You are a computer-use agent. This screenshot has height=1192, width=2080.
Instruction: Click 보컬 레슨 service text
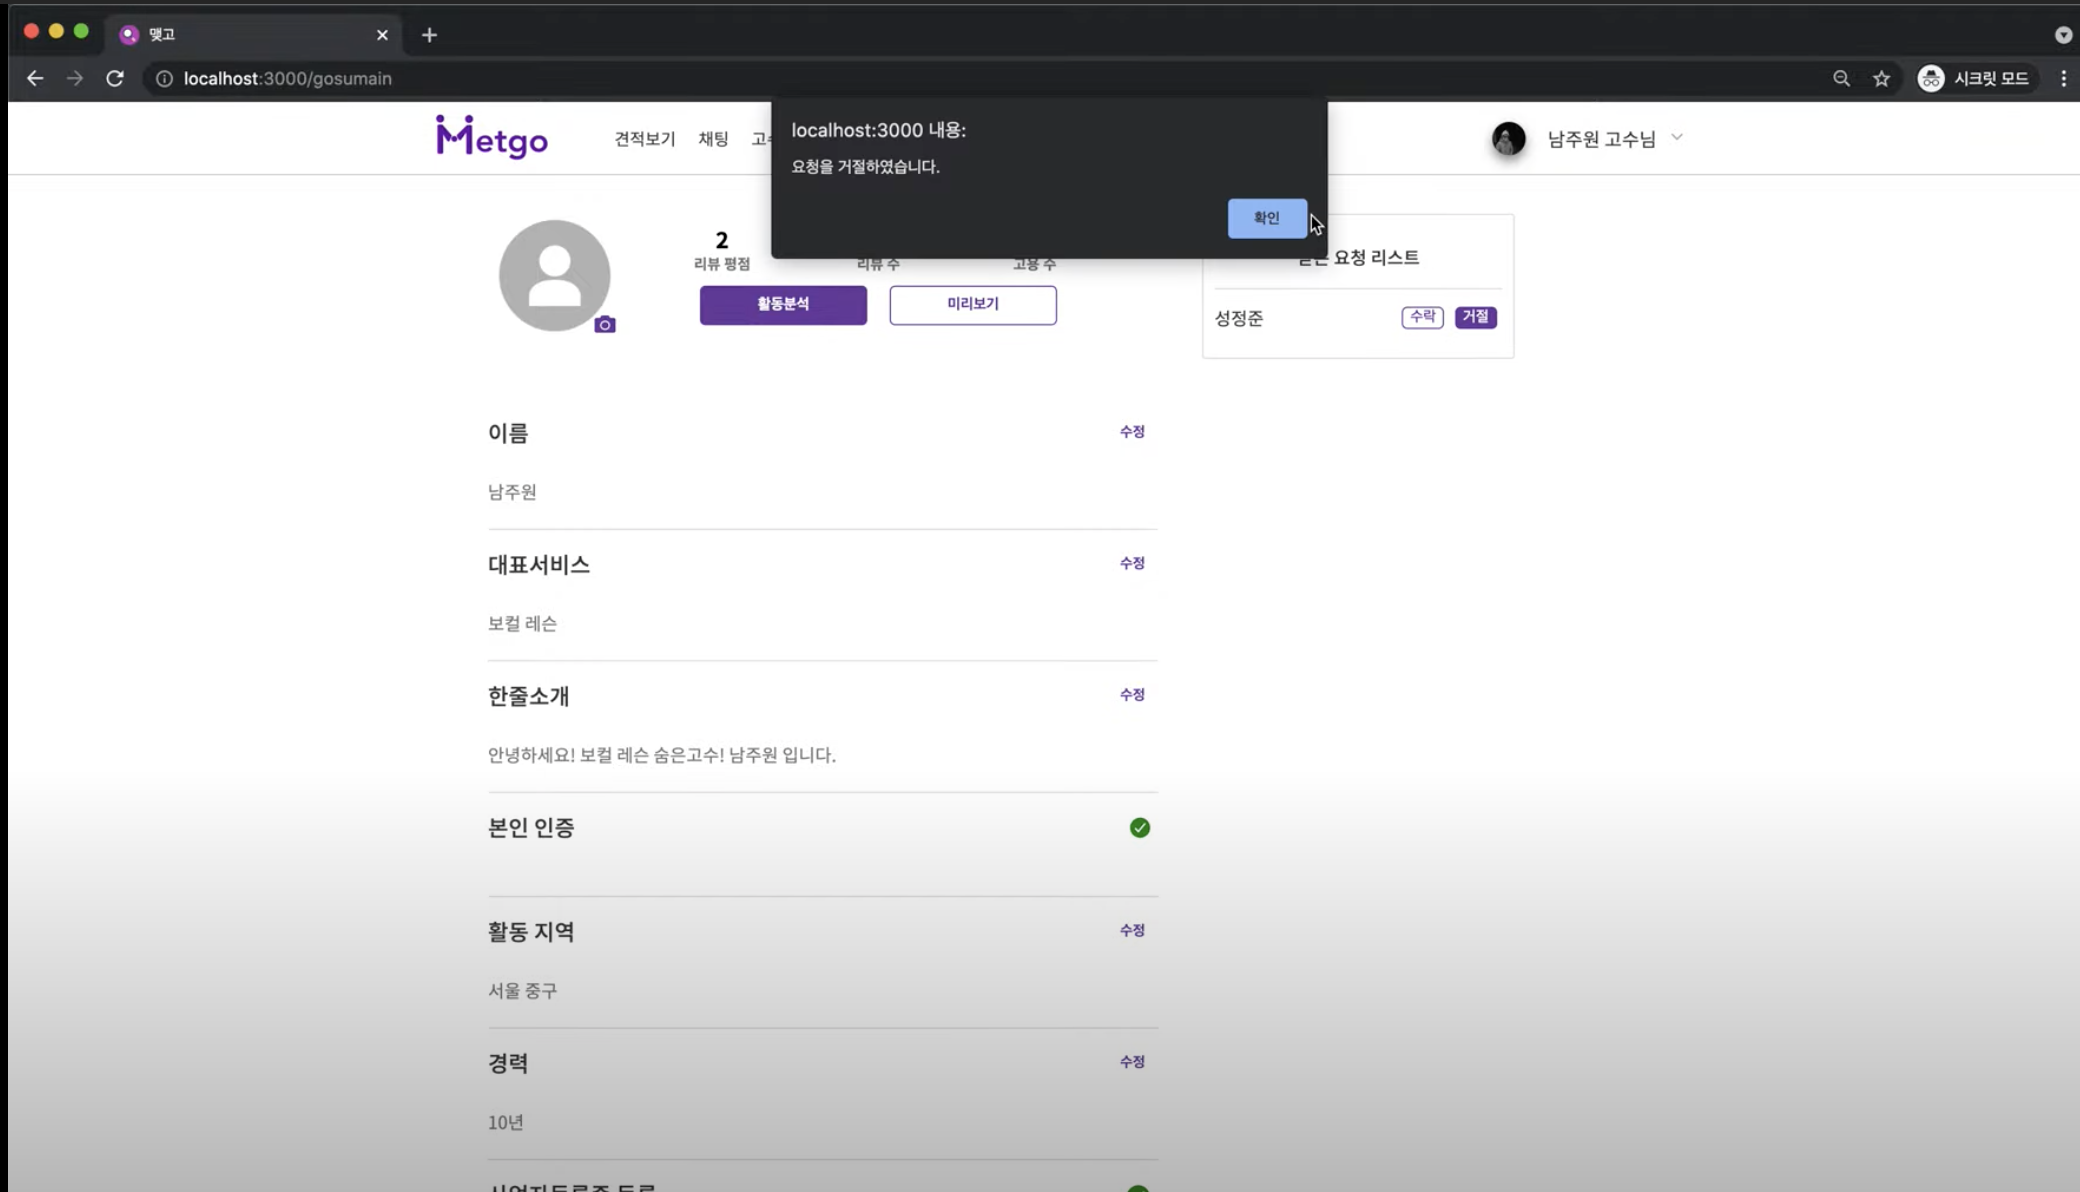pyautogui.click(x=522, y=624)
